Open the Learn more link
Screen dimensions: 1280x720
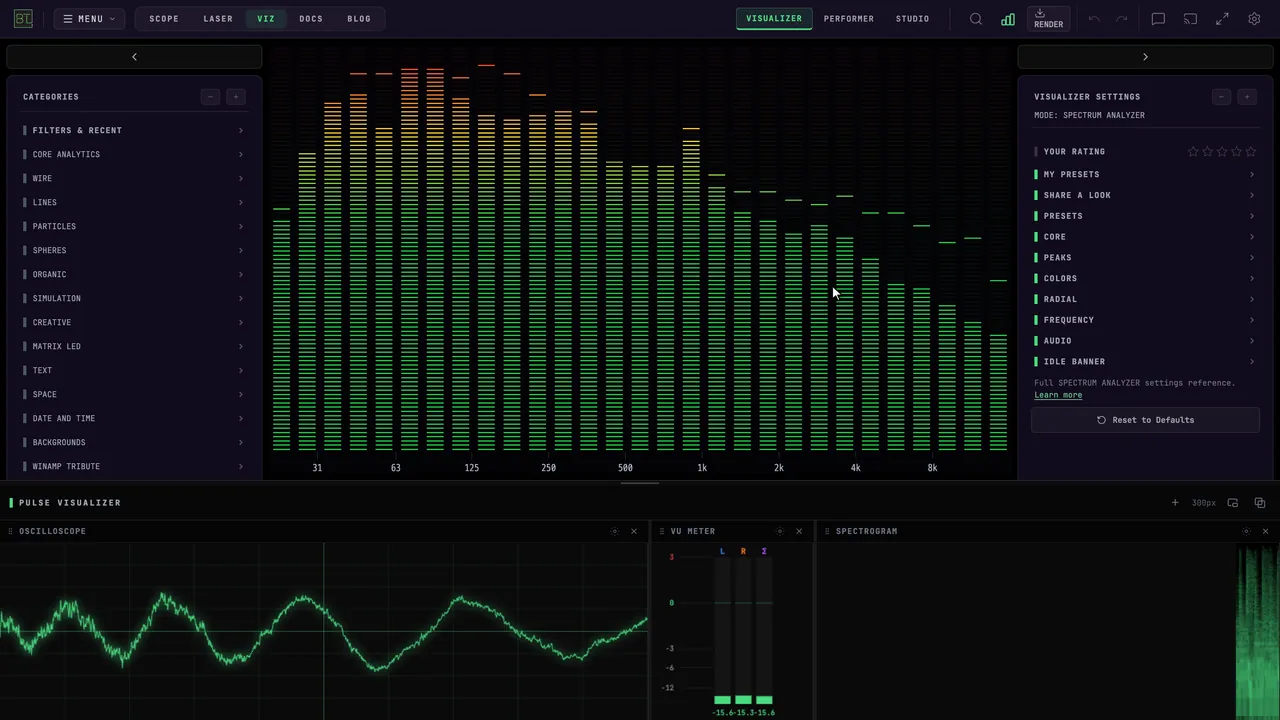pyautogui.click(x=1058, y=395)
